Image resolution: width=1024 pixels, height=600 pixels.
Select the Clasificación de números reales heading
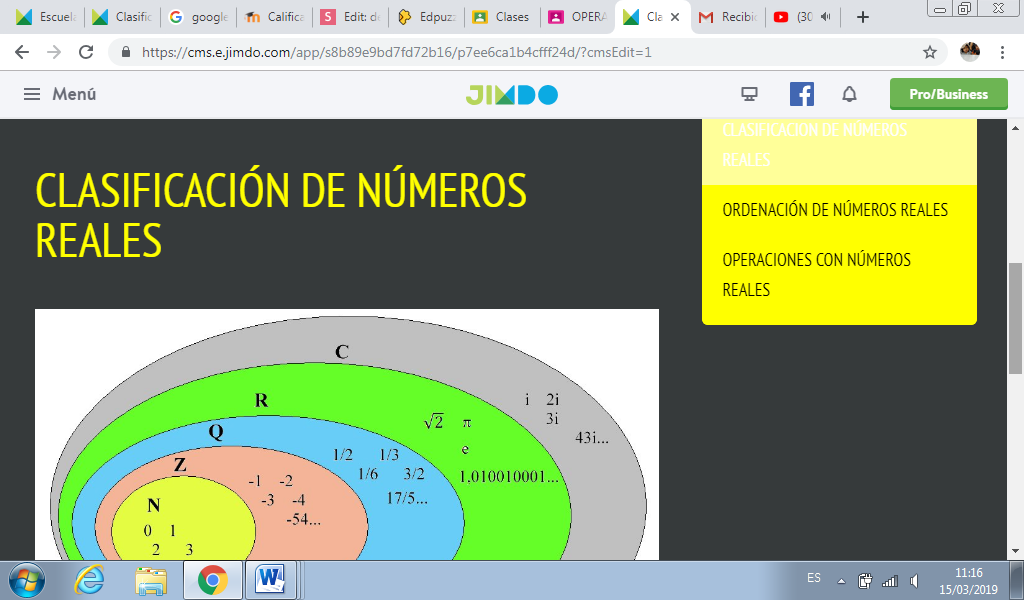point(281,215)
